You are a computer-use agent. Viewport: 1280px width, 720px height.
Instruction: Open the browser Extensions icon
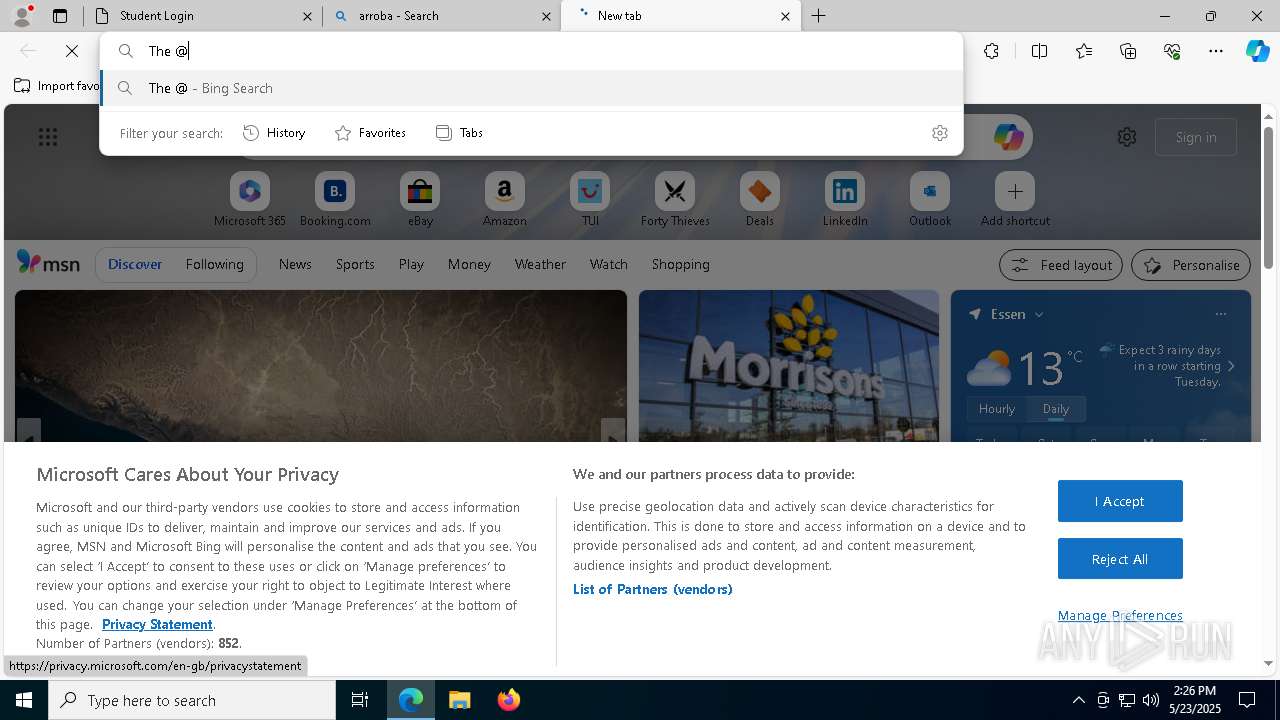991,51
